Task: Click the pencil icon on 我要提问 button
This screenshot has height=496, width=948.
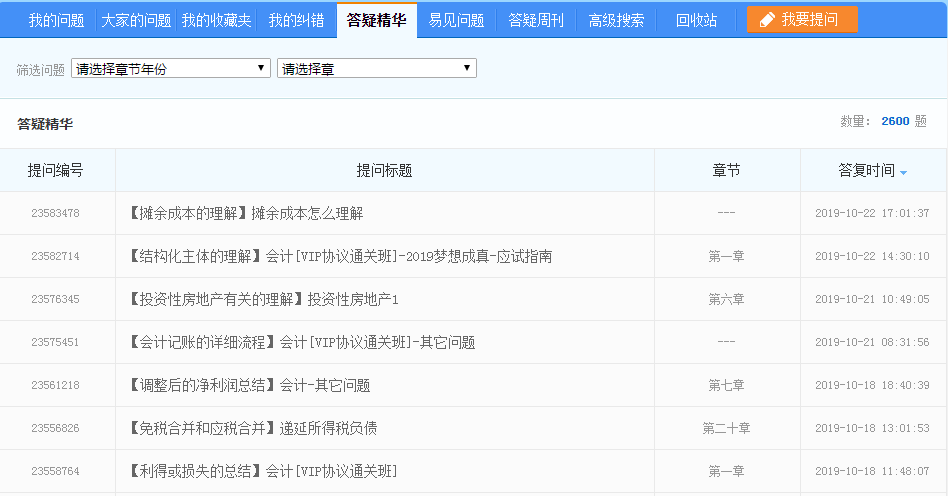Action: 767,20
